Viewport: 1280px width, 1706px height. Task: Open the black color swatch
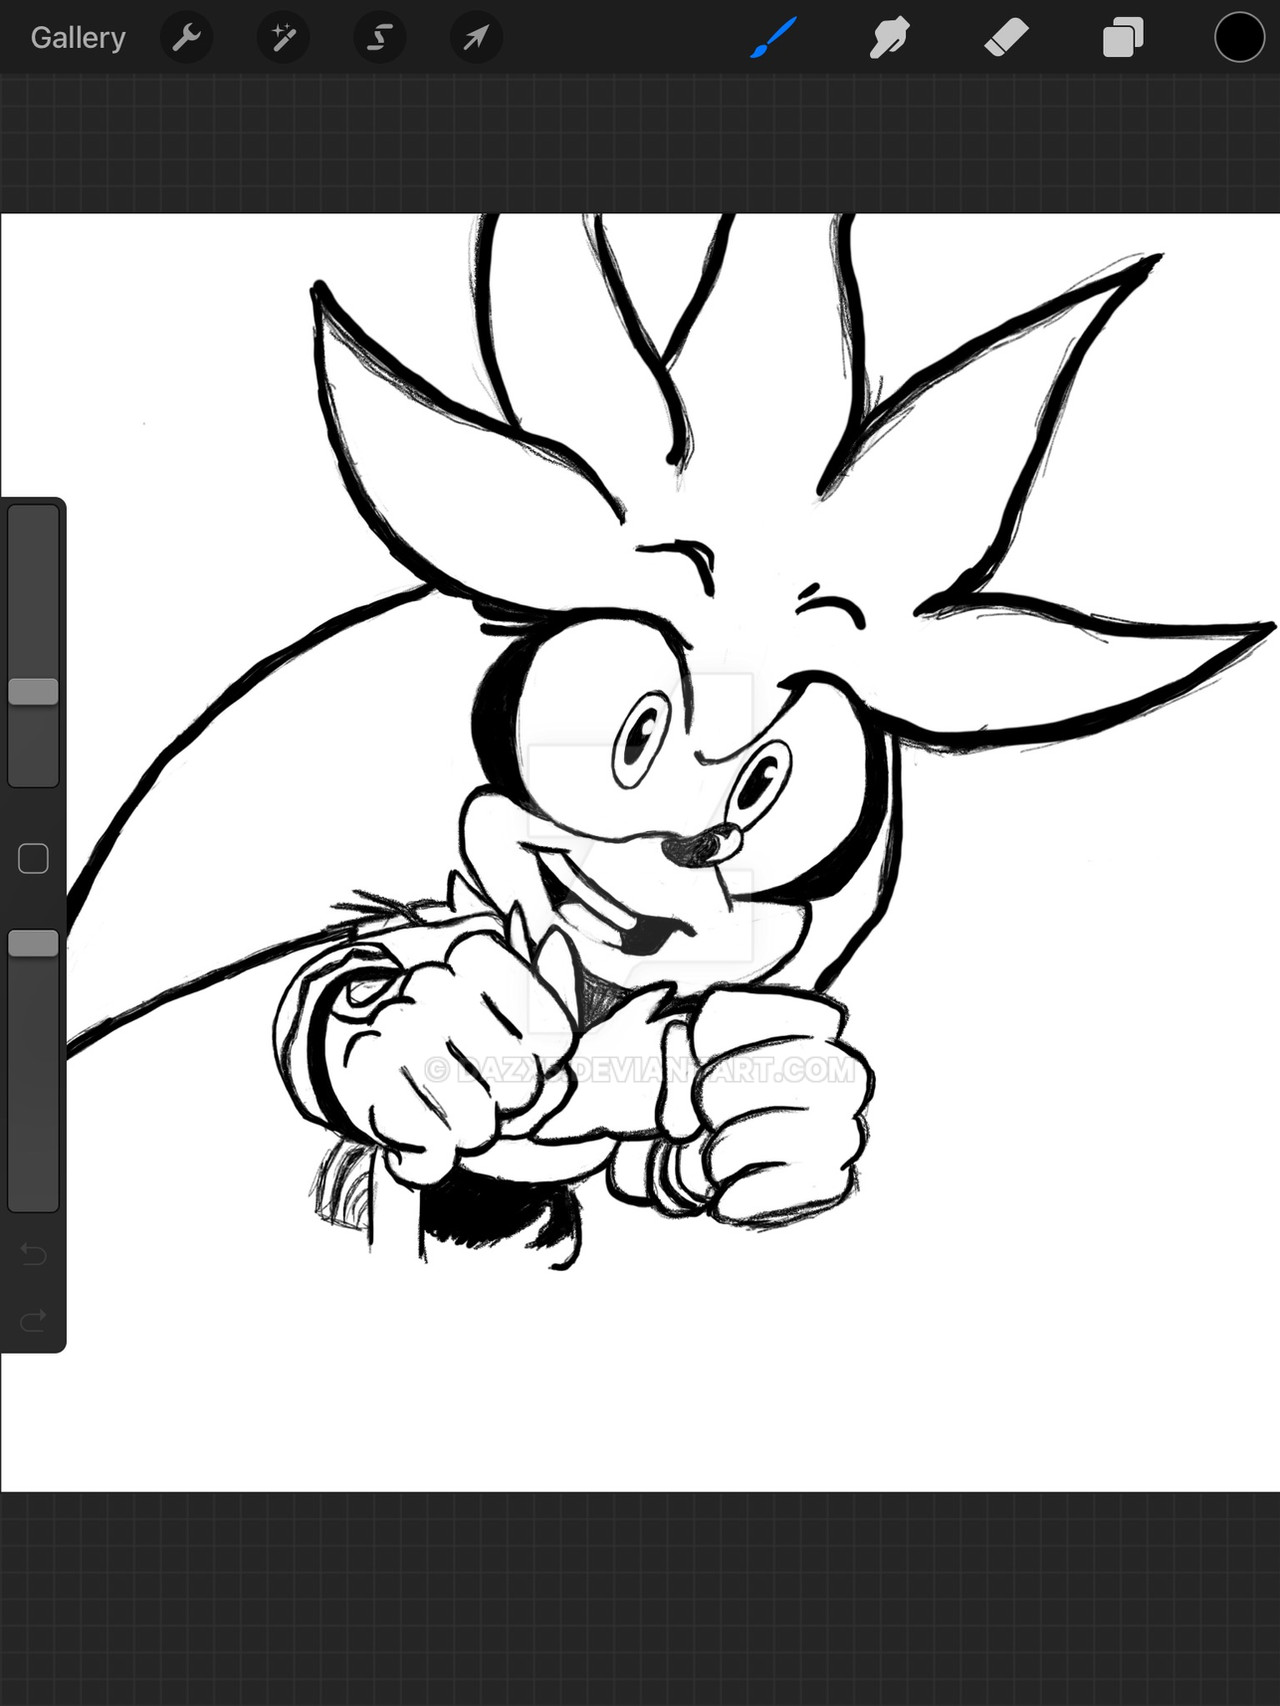pos(1239,38)
